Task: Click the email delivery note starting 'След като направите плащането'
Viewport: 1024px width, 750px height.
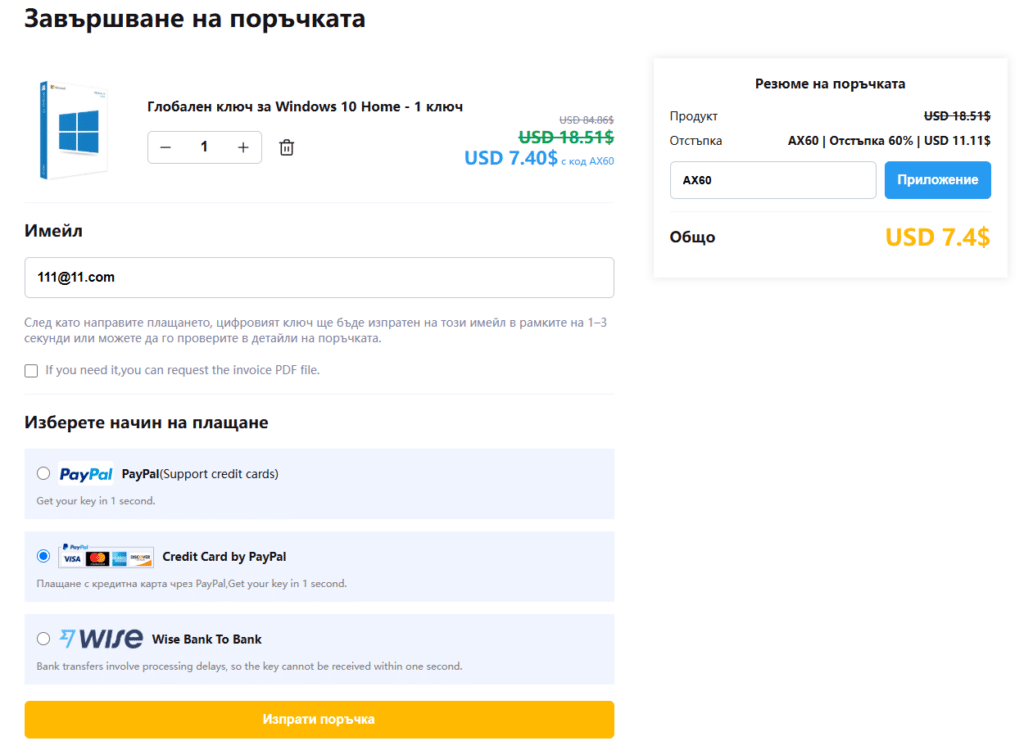Action: point(316,331)
